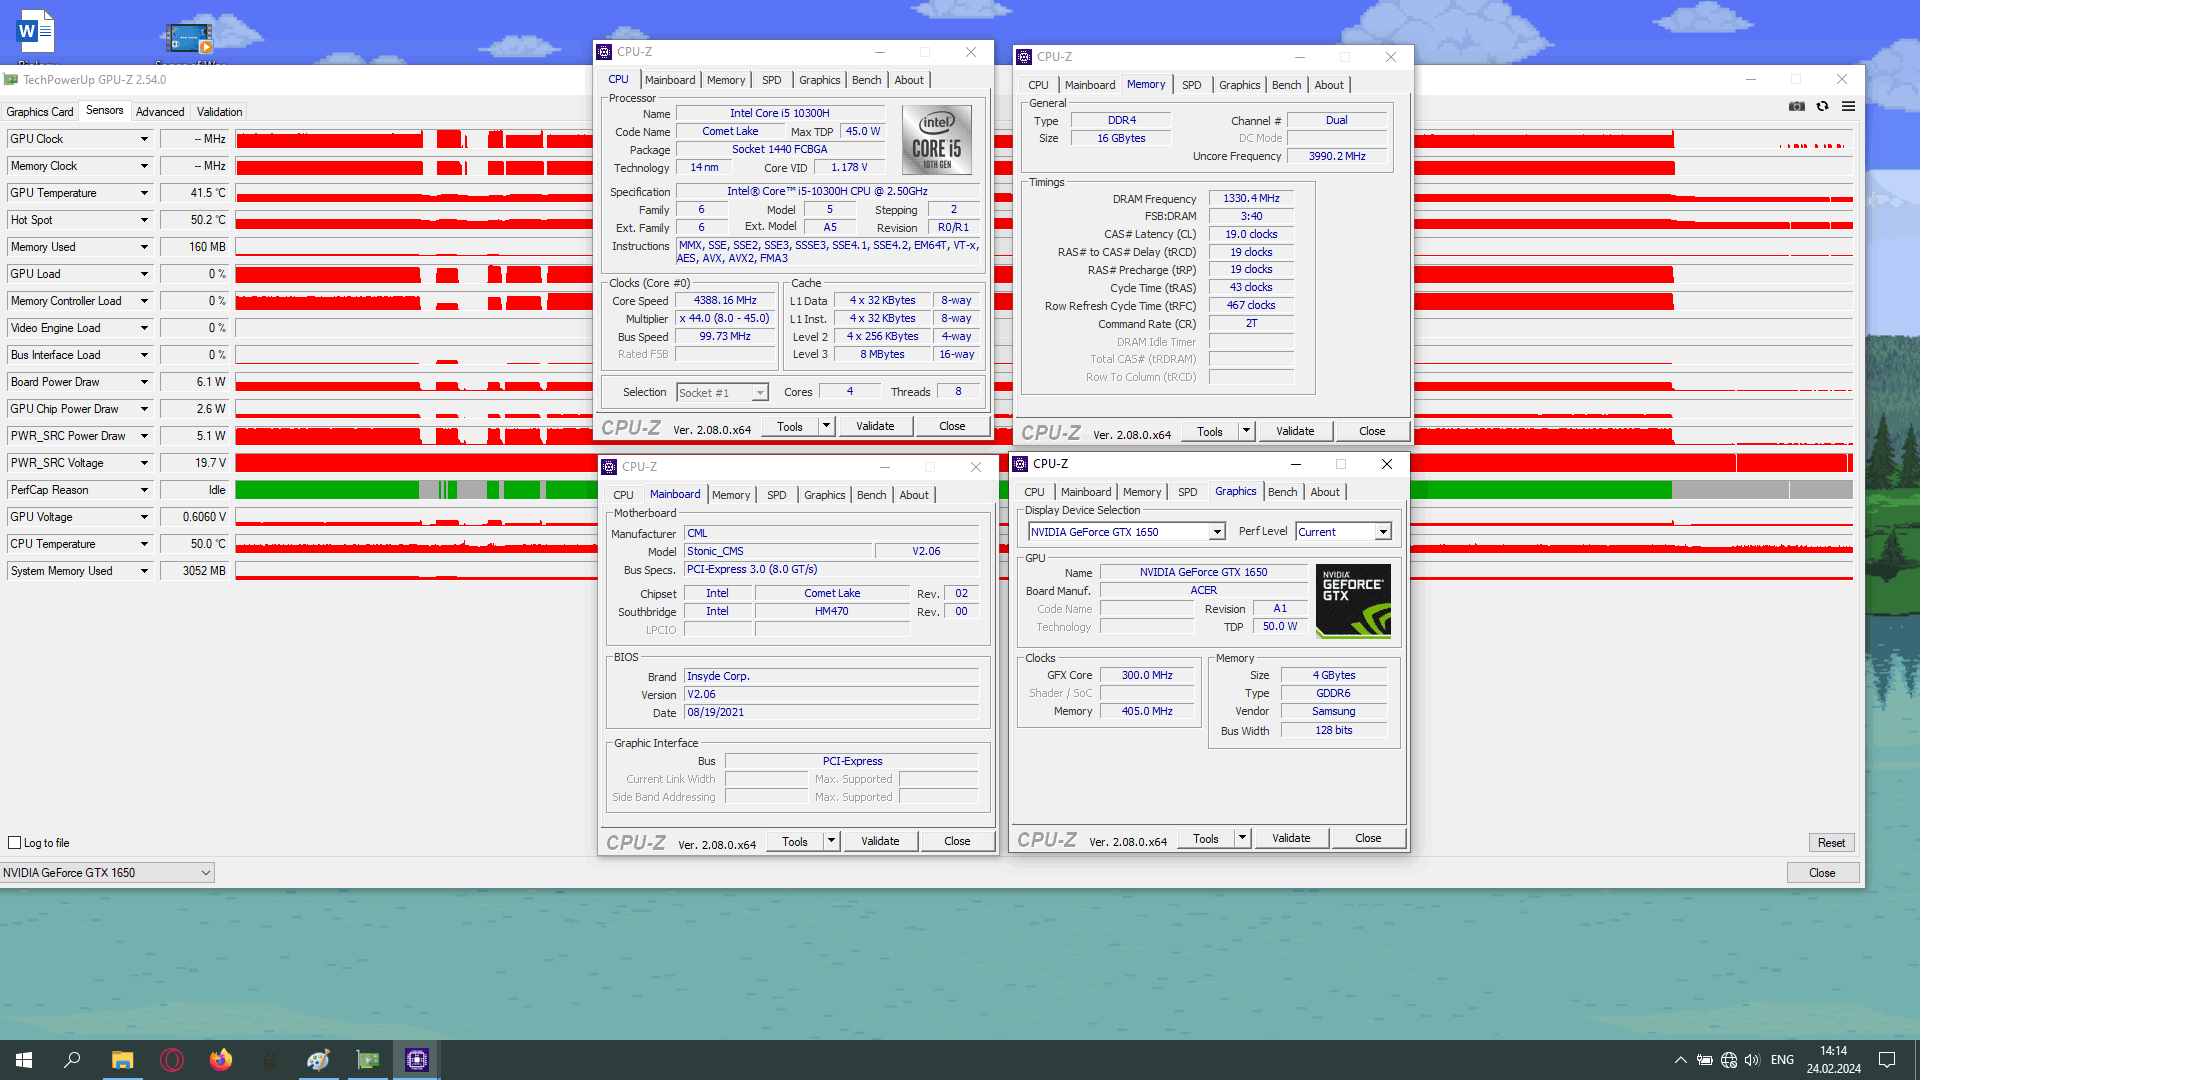This screenshot has height=1080, width=2194.
Task: Open PerfCap Reason sensor dropdown
Action: pyautogui.click(x=144, y=490)
